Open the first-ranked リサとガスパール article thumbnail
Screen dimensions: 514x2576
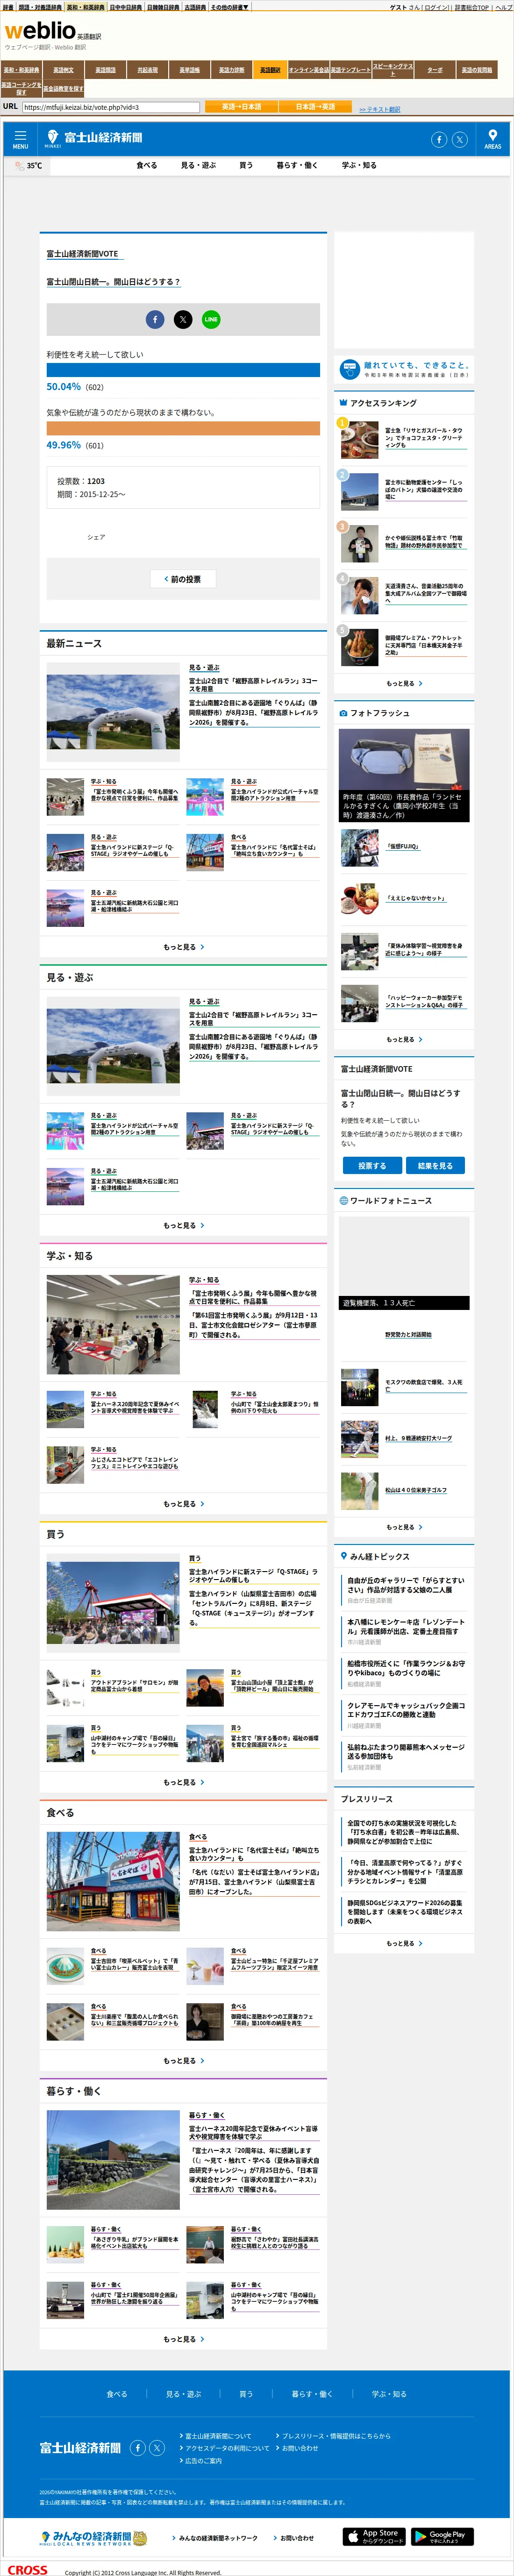pos(359,439)
